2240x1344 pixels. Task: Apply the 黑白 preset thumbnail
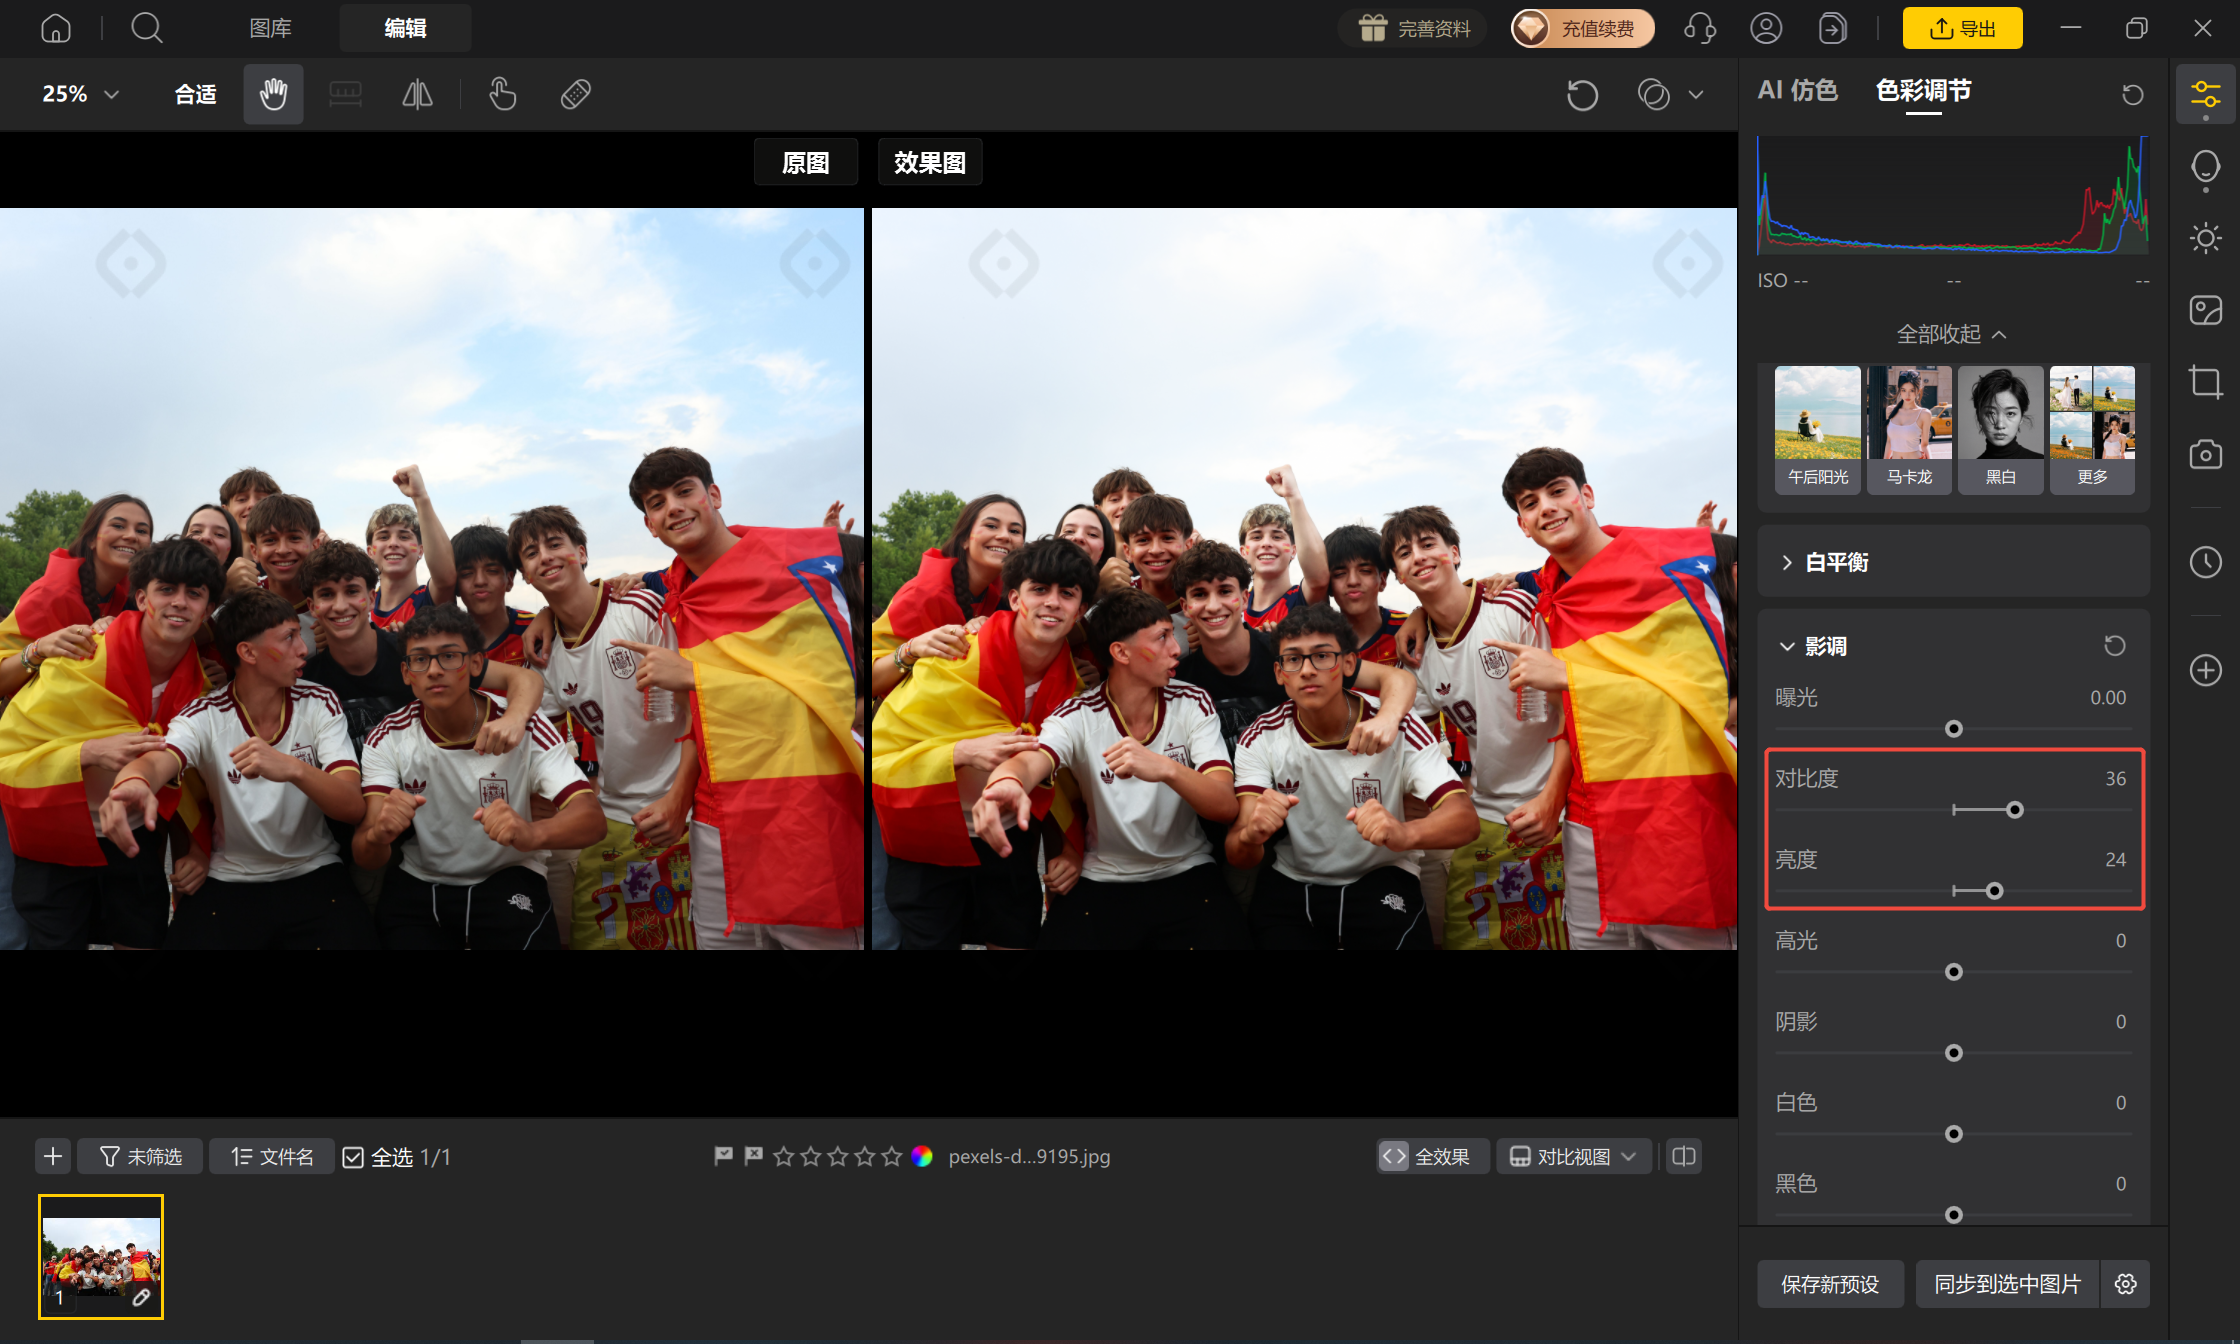[x=2000, y=430]
